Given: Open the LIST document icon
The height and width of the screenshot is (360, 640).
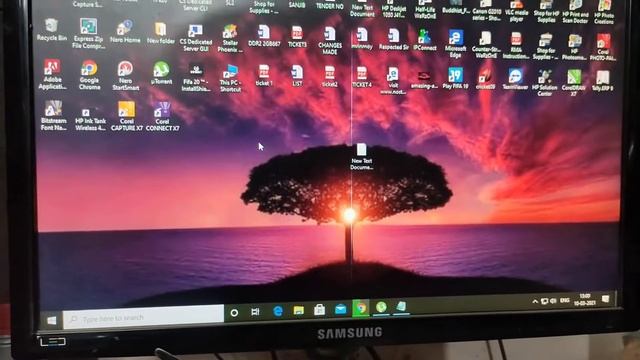Looking at the screenshot, I should [x=297, y=76].
